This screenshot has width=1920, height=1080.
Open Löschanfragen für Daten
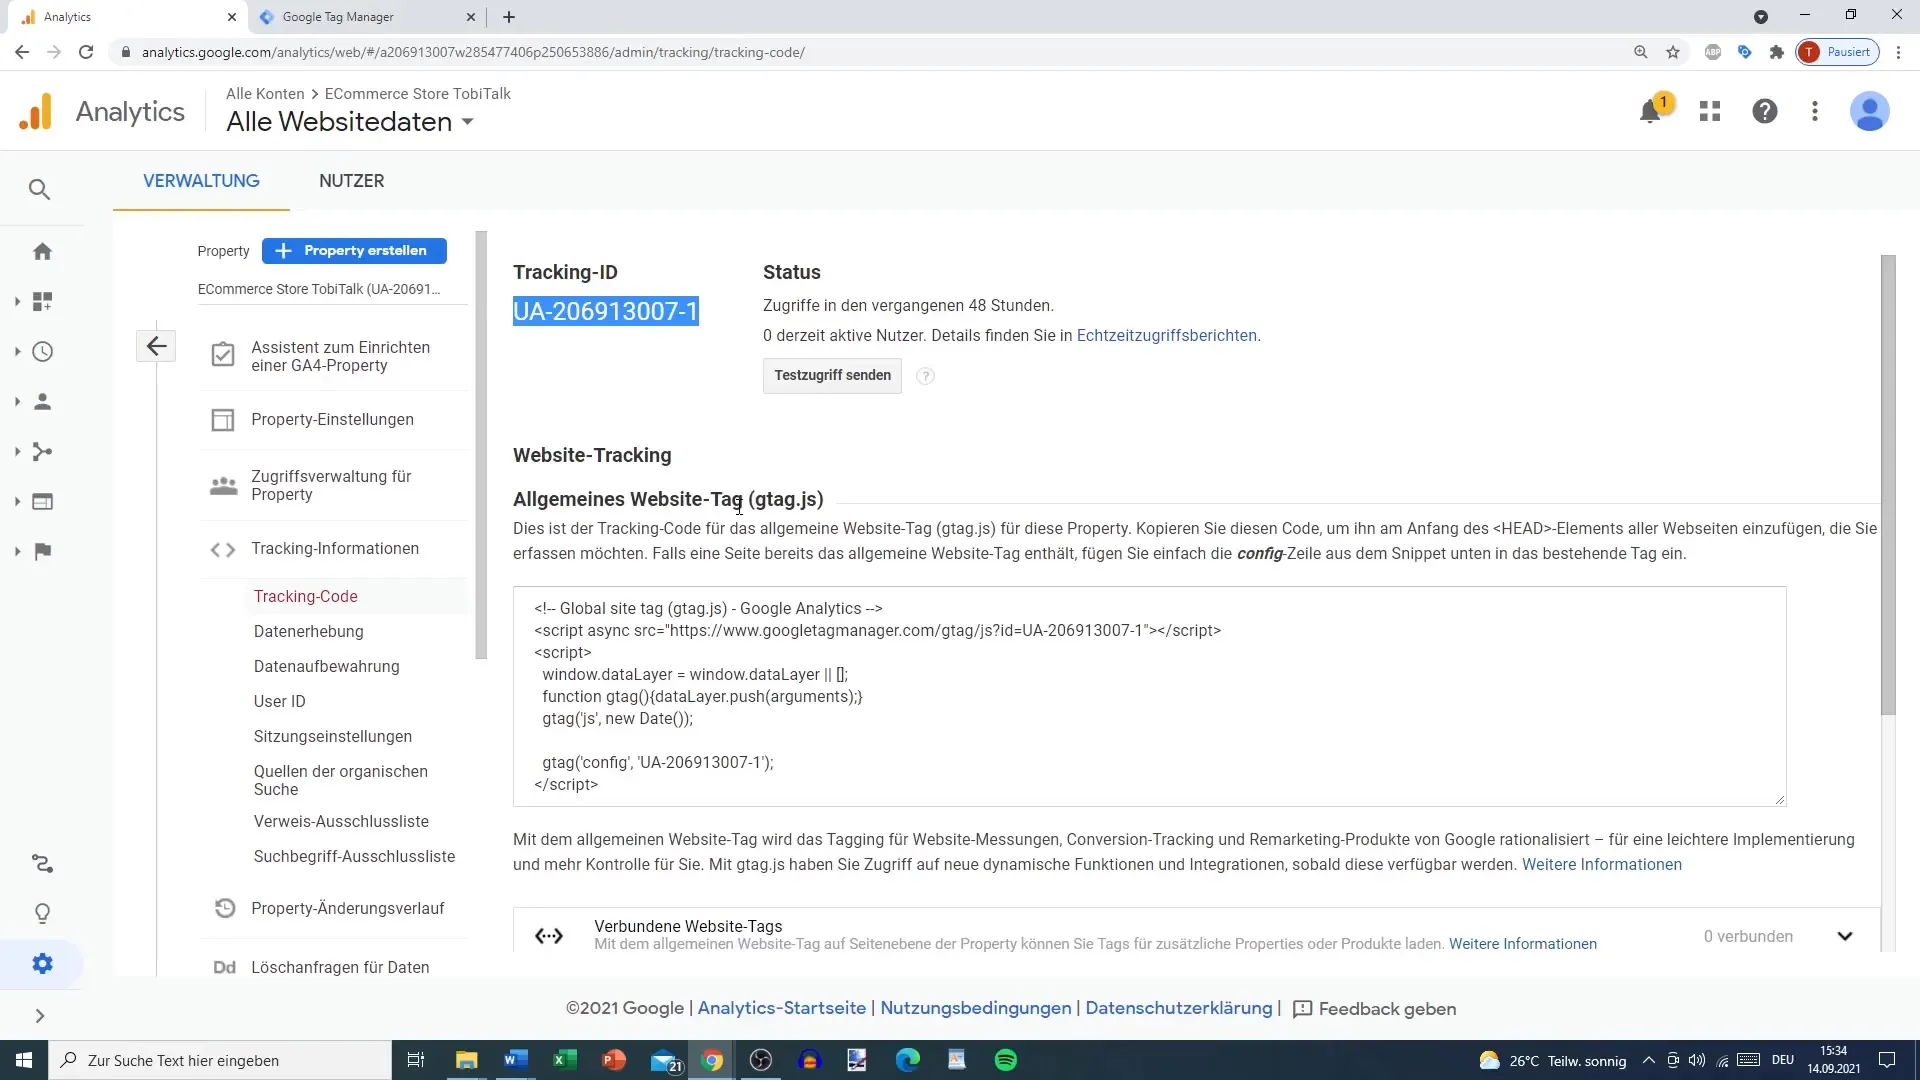pos(340,967)
